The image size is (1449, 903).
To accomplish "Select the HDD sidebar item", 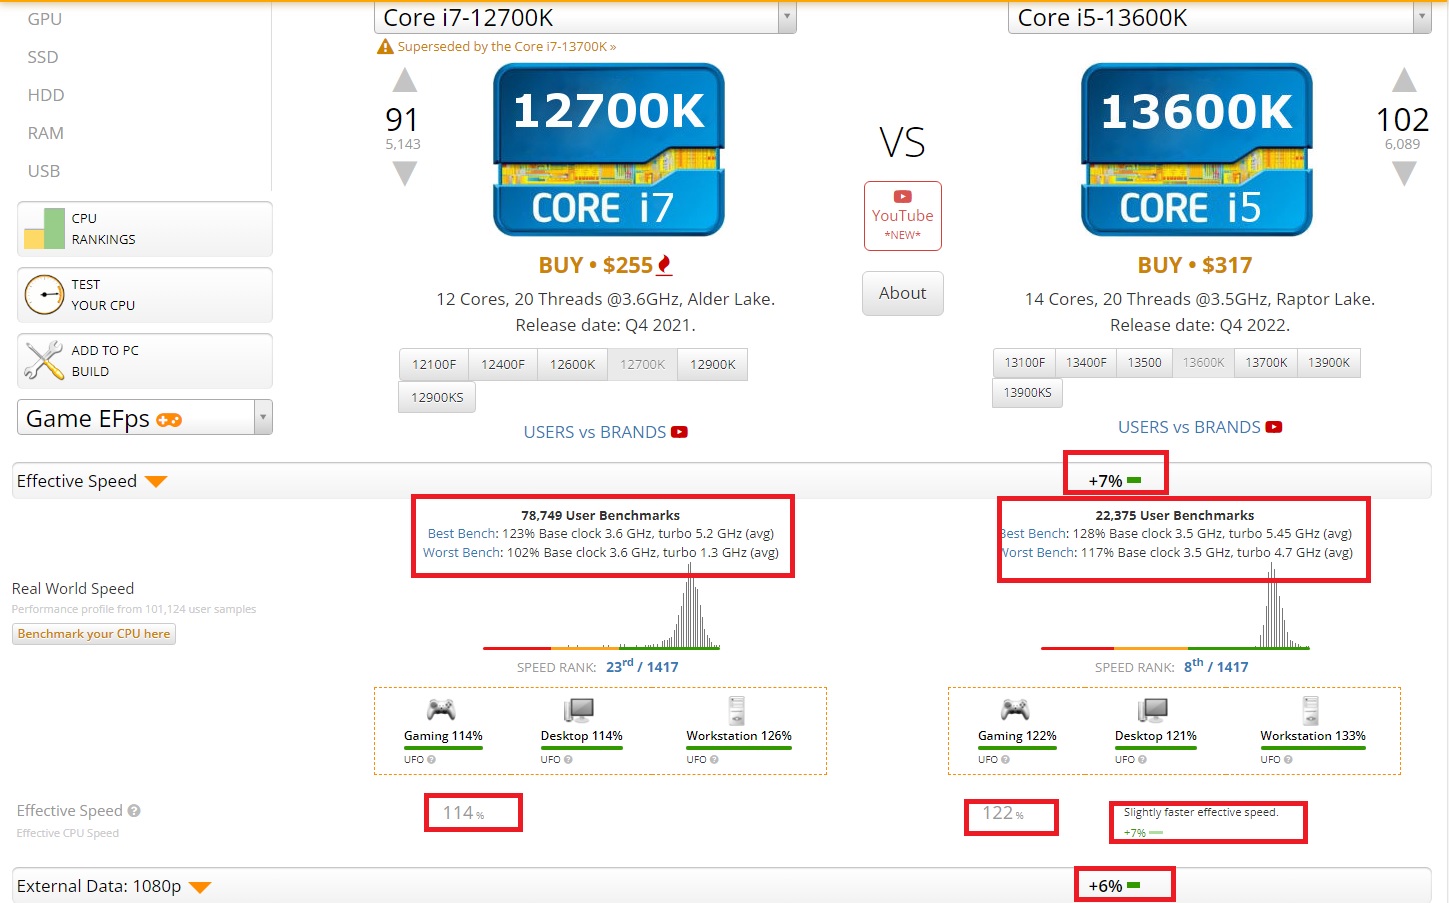I will click(x=46, y=95).
